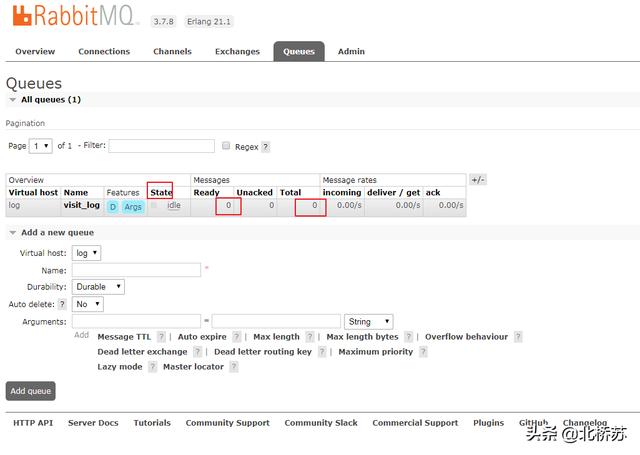
Task: Sort by Ready column header
Action: click(206, 192)
